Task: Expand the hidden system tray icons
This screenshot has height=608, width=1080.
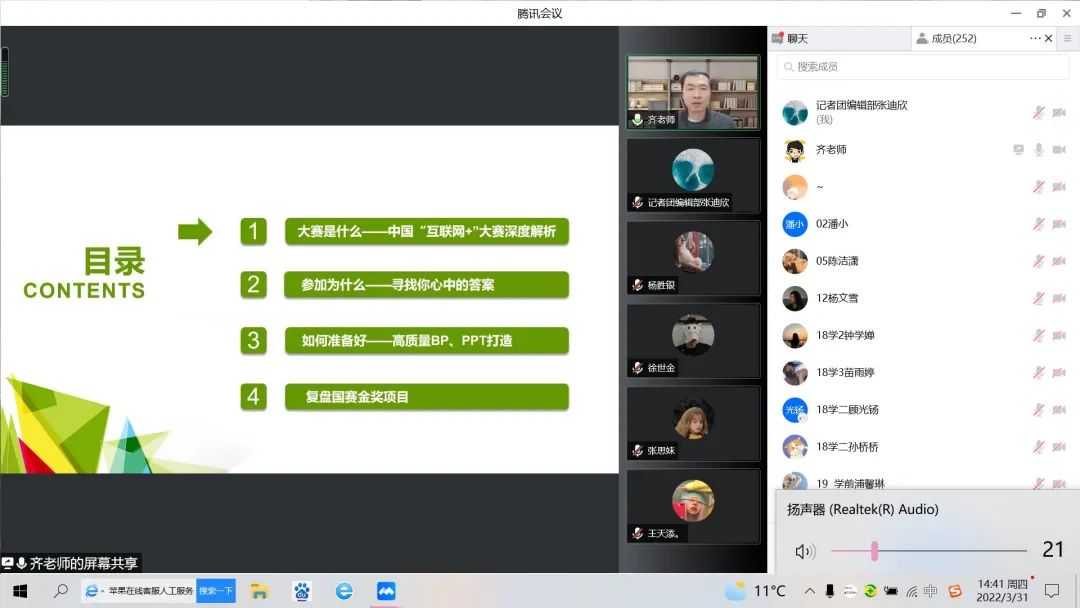Action: [808, 591]
